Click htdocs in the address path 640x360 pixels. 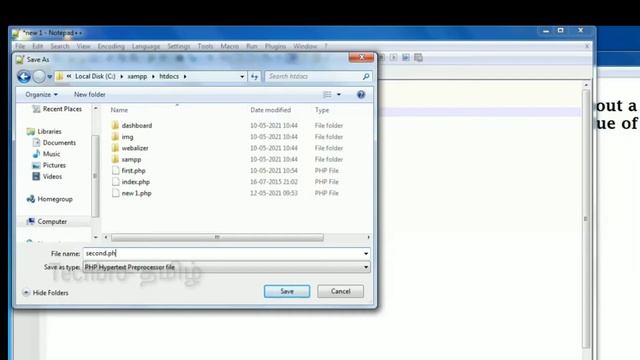click(x=169, y=76)
